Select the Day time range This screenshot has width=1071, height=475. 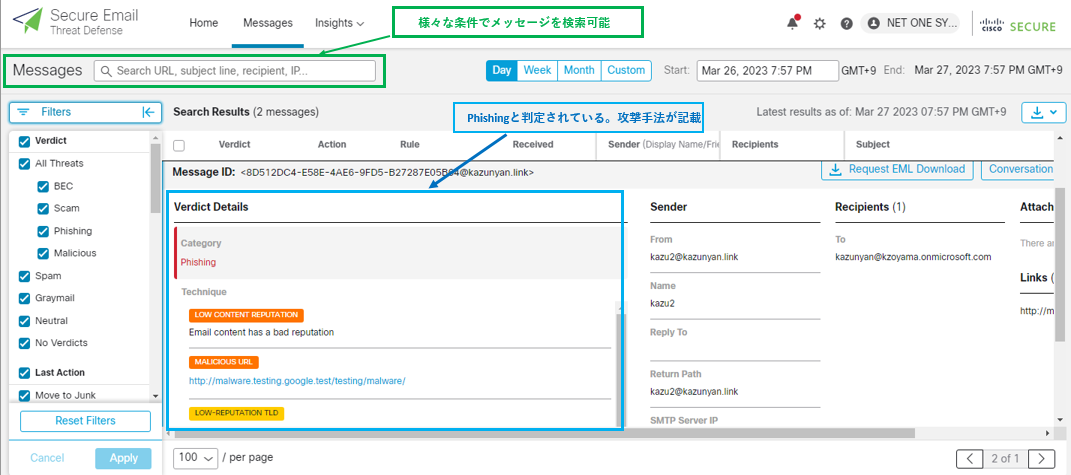click(x=501, y=70)
